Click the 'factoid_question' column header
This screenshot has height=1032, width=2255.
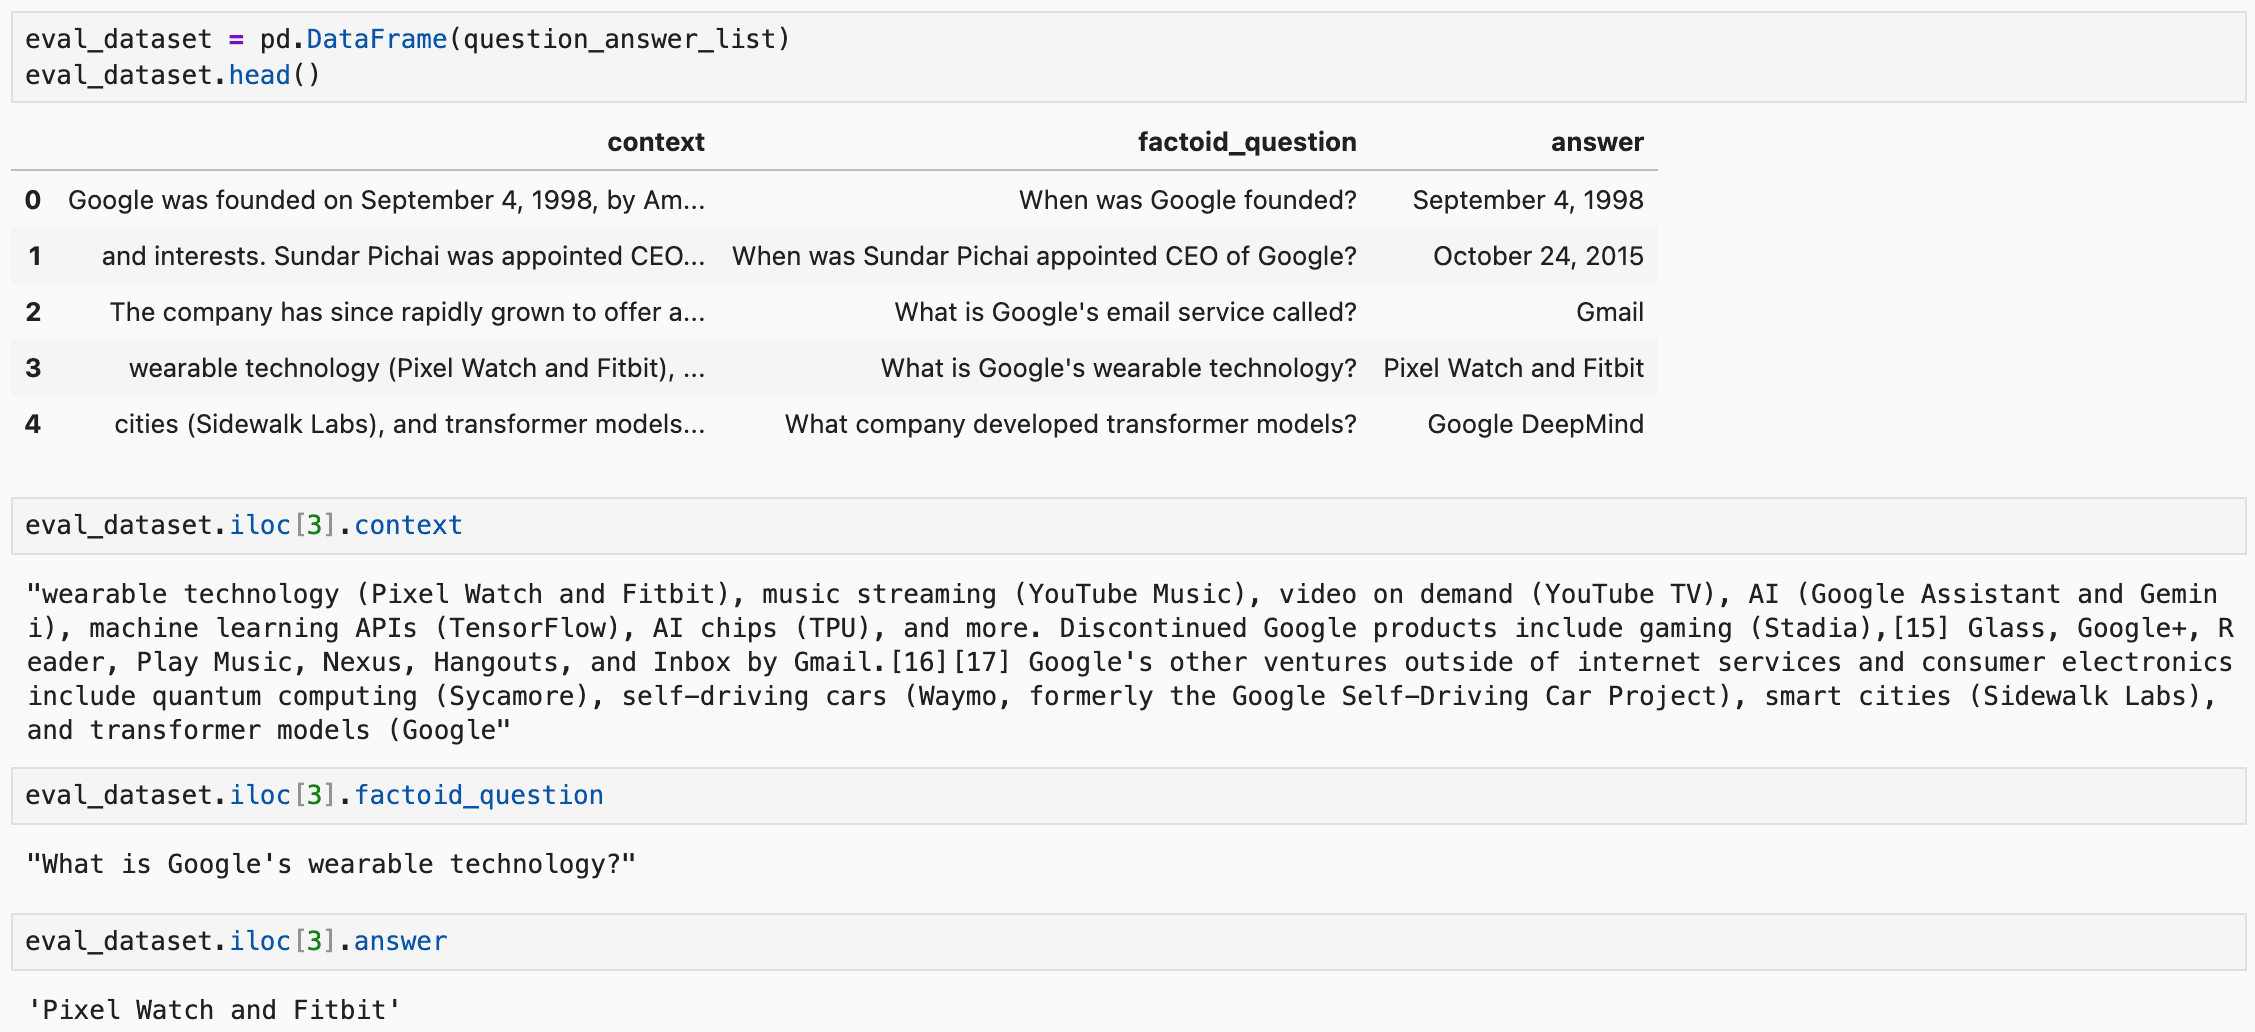click(x=1247, y=142)
